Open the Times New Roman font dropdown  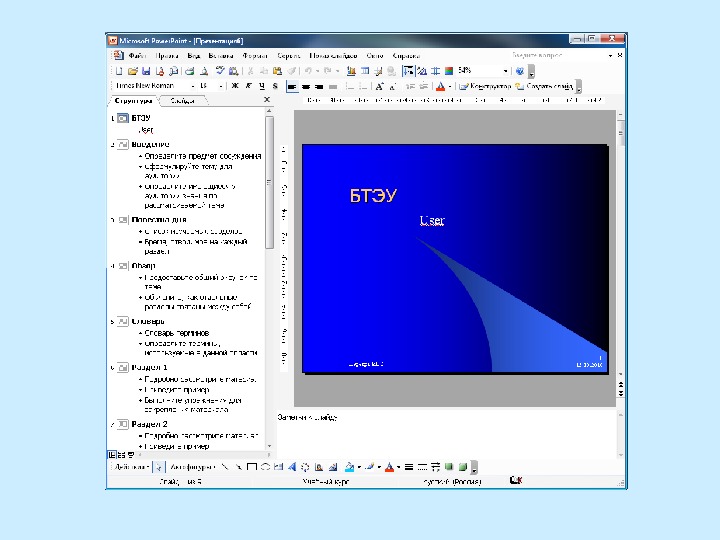pos(193,86)
